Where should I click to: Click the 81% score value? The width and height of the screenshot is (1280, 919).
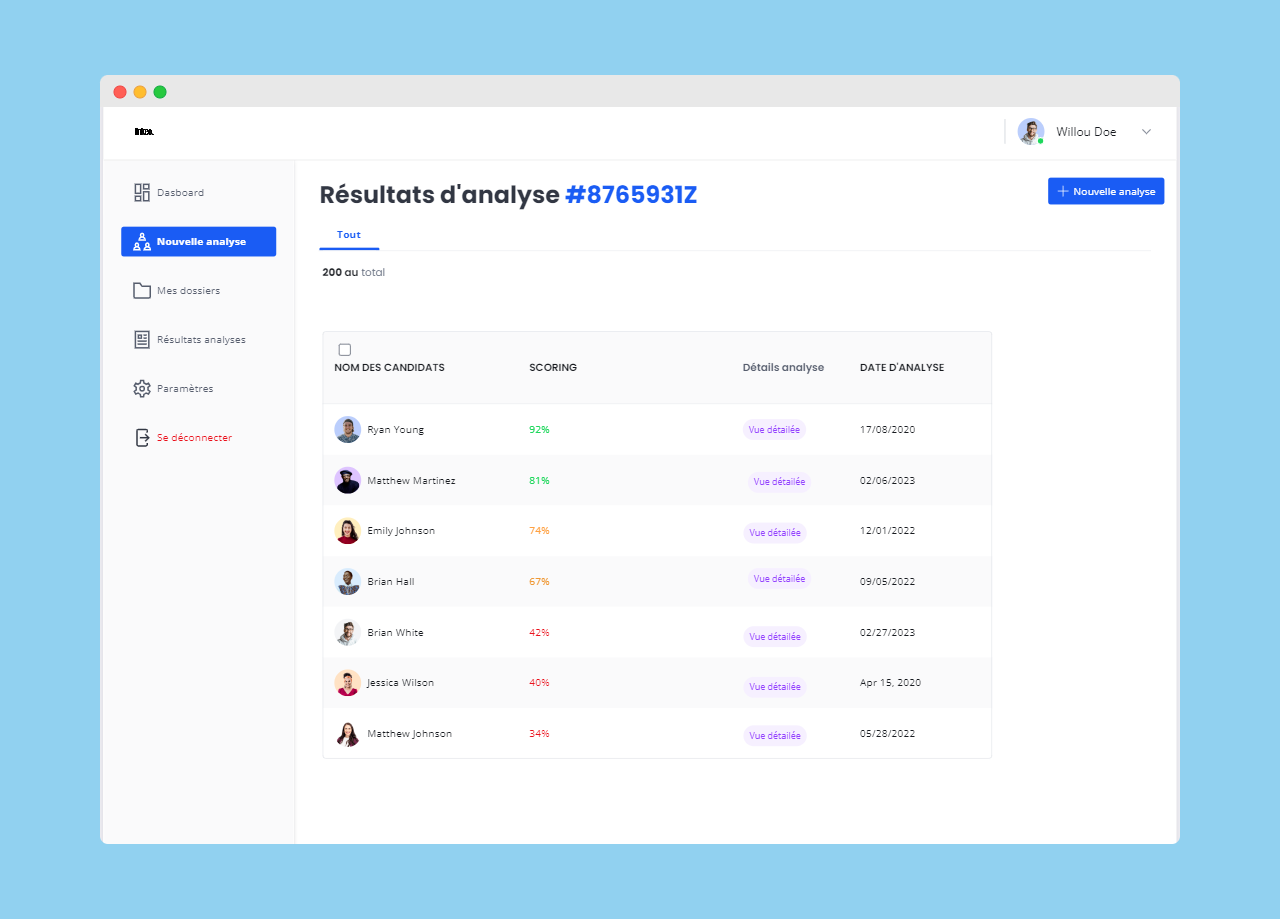[539, 480]
